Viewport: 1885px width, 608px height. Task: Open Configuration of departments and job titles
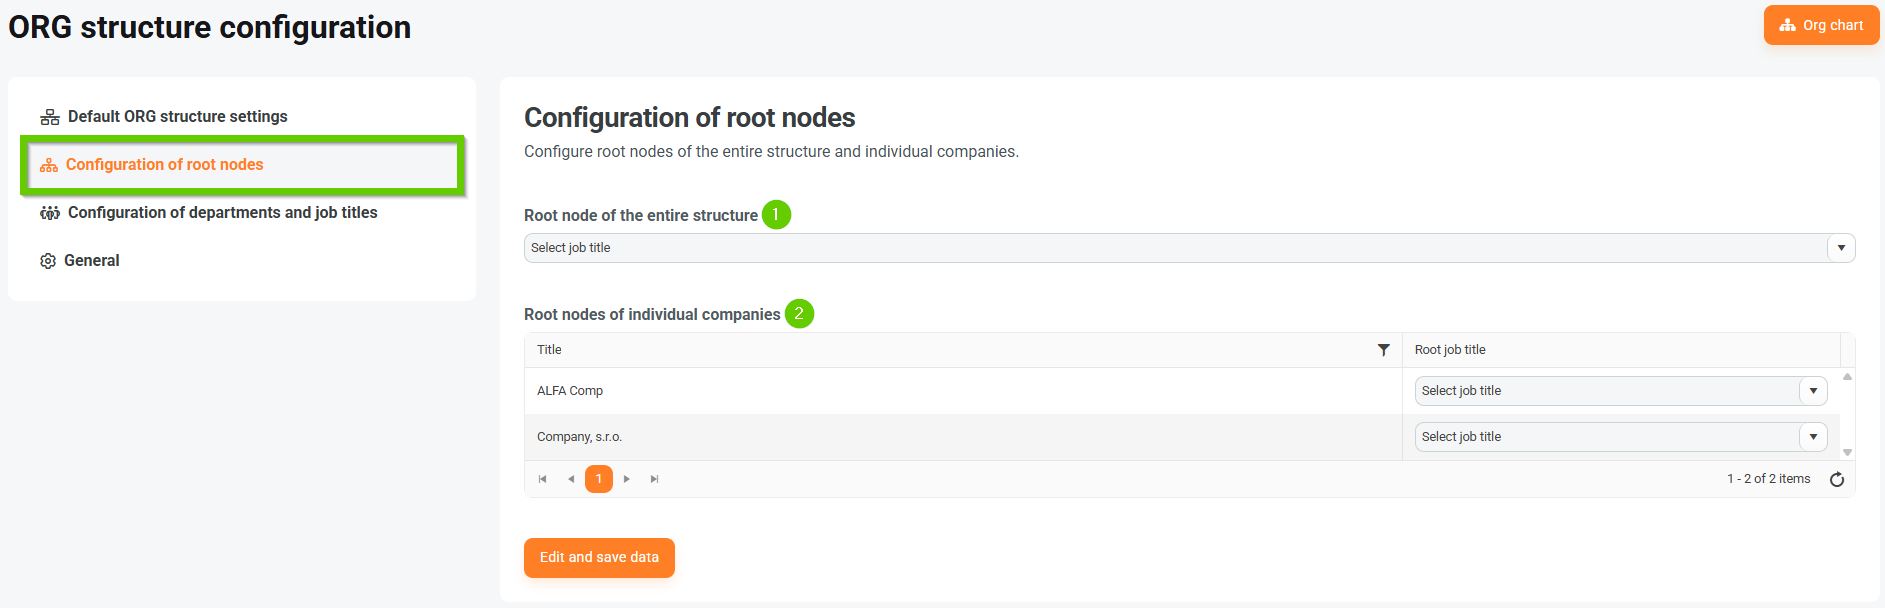tap(222, 213)
